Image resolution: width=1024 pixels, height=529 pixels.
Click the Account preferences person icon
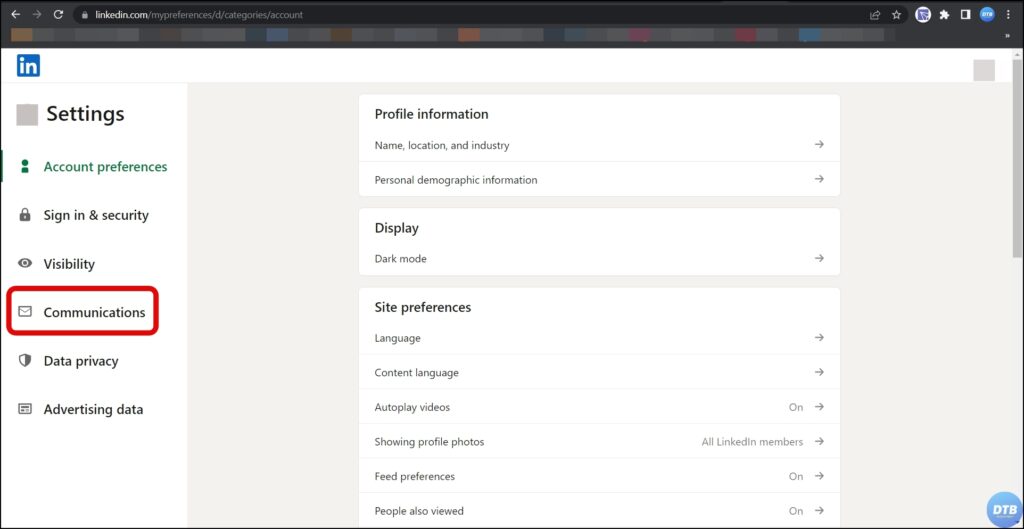pos(25,167)
